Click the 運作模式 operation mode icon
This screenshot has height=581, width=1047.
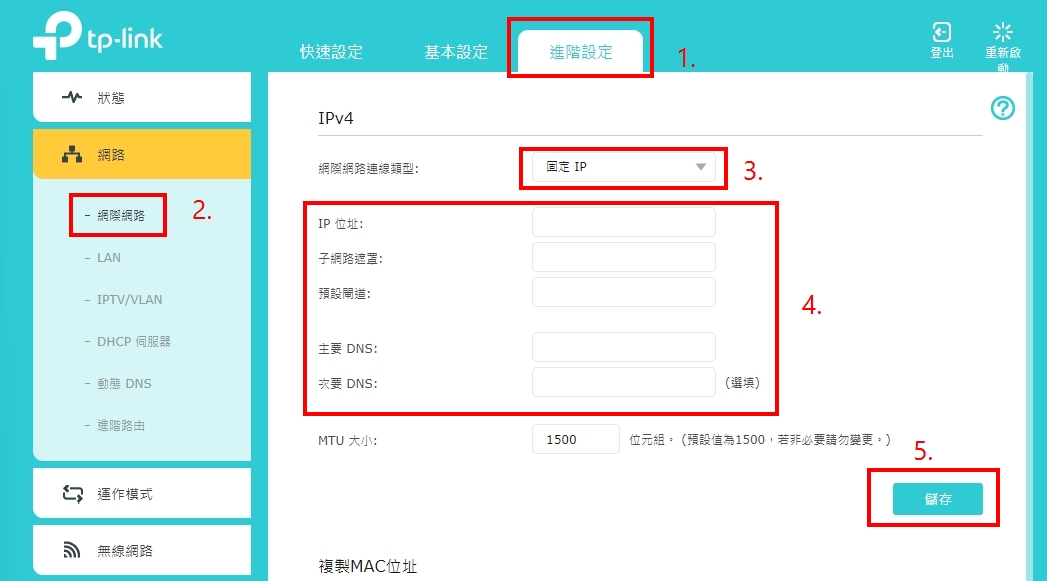(72, 494)
